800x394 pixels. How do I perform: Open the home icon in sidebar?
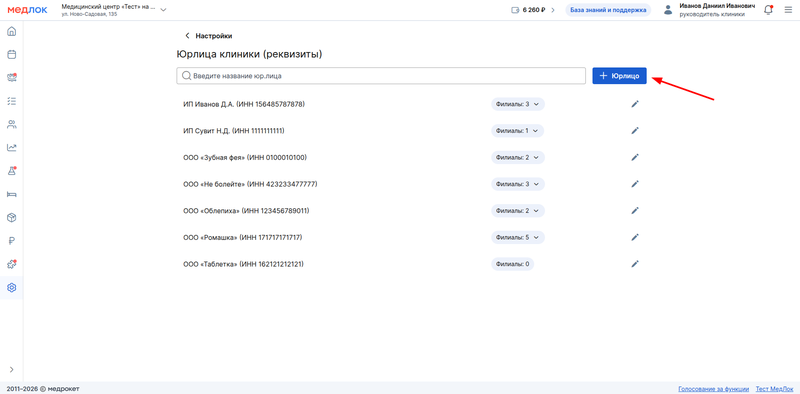coord(11,31)
